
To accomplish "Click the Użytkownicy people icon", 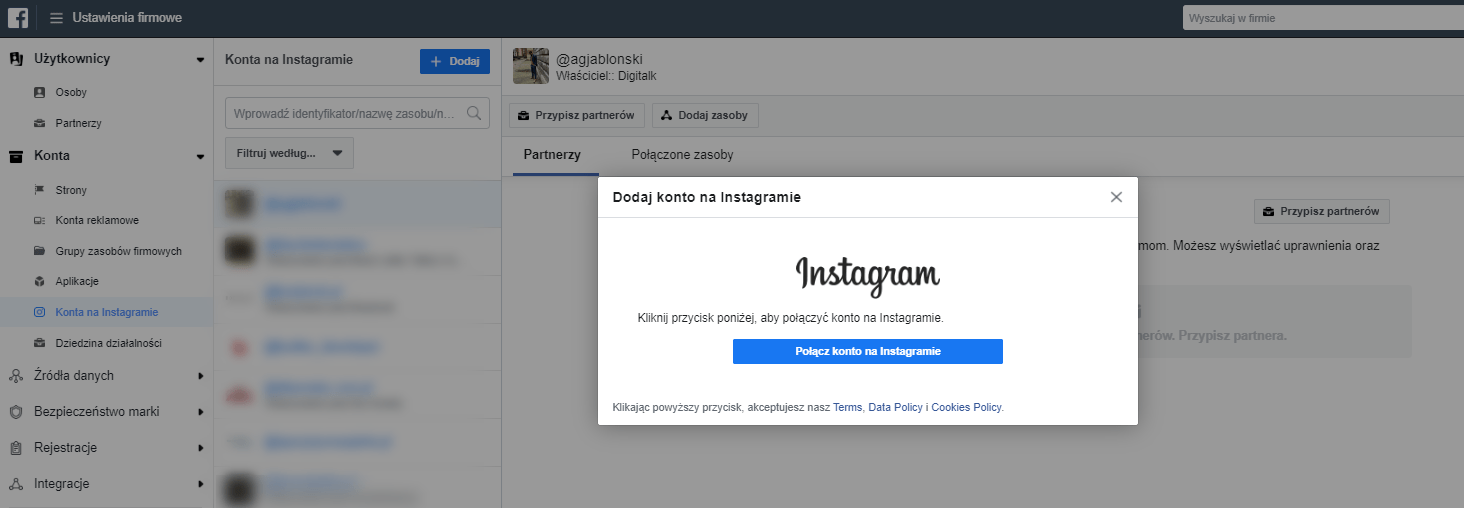I will pyautogui.click(x=16, y=59).
